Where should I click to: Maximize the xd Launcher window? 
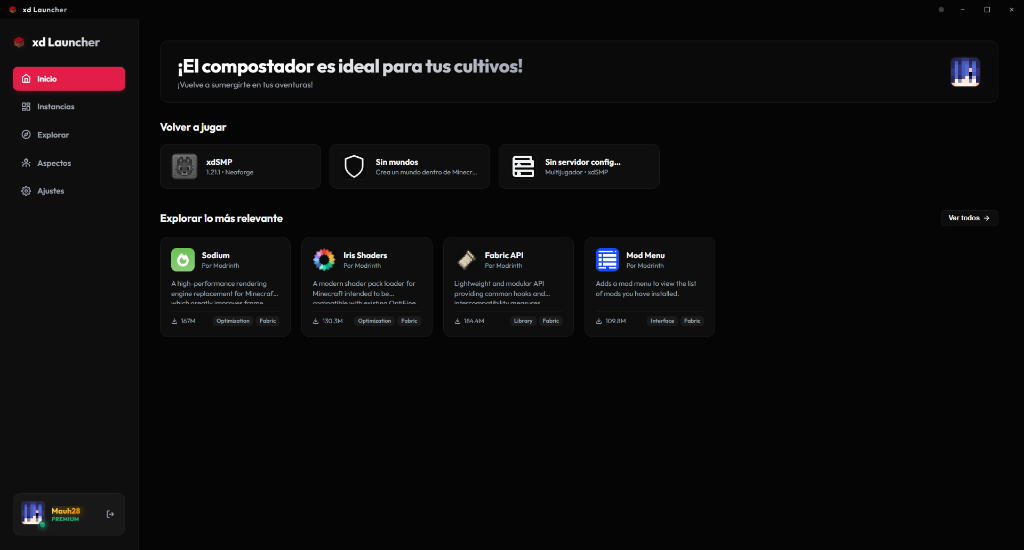coord(987,10)
